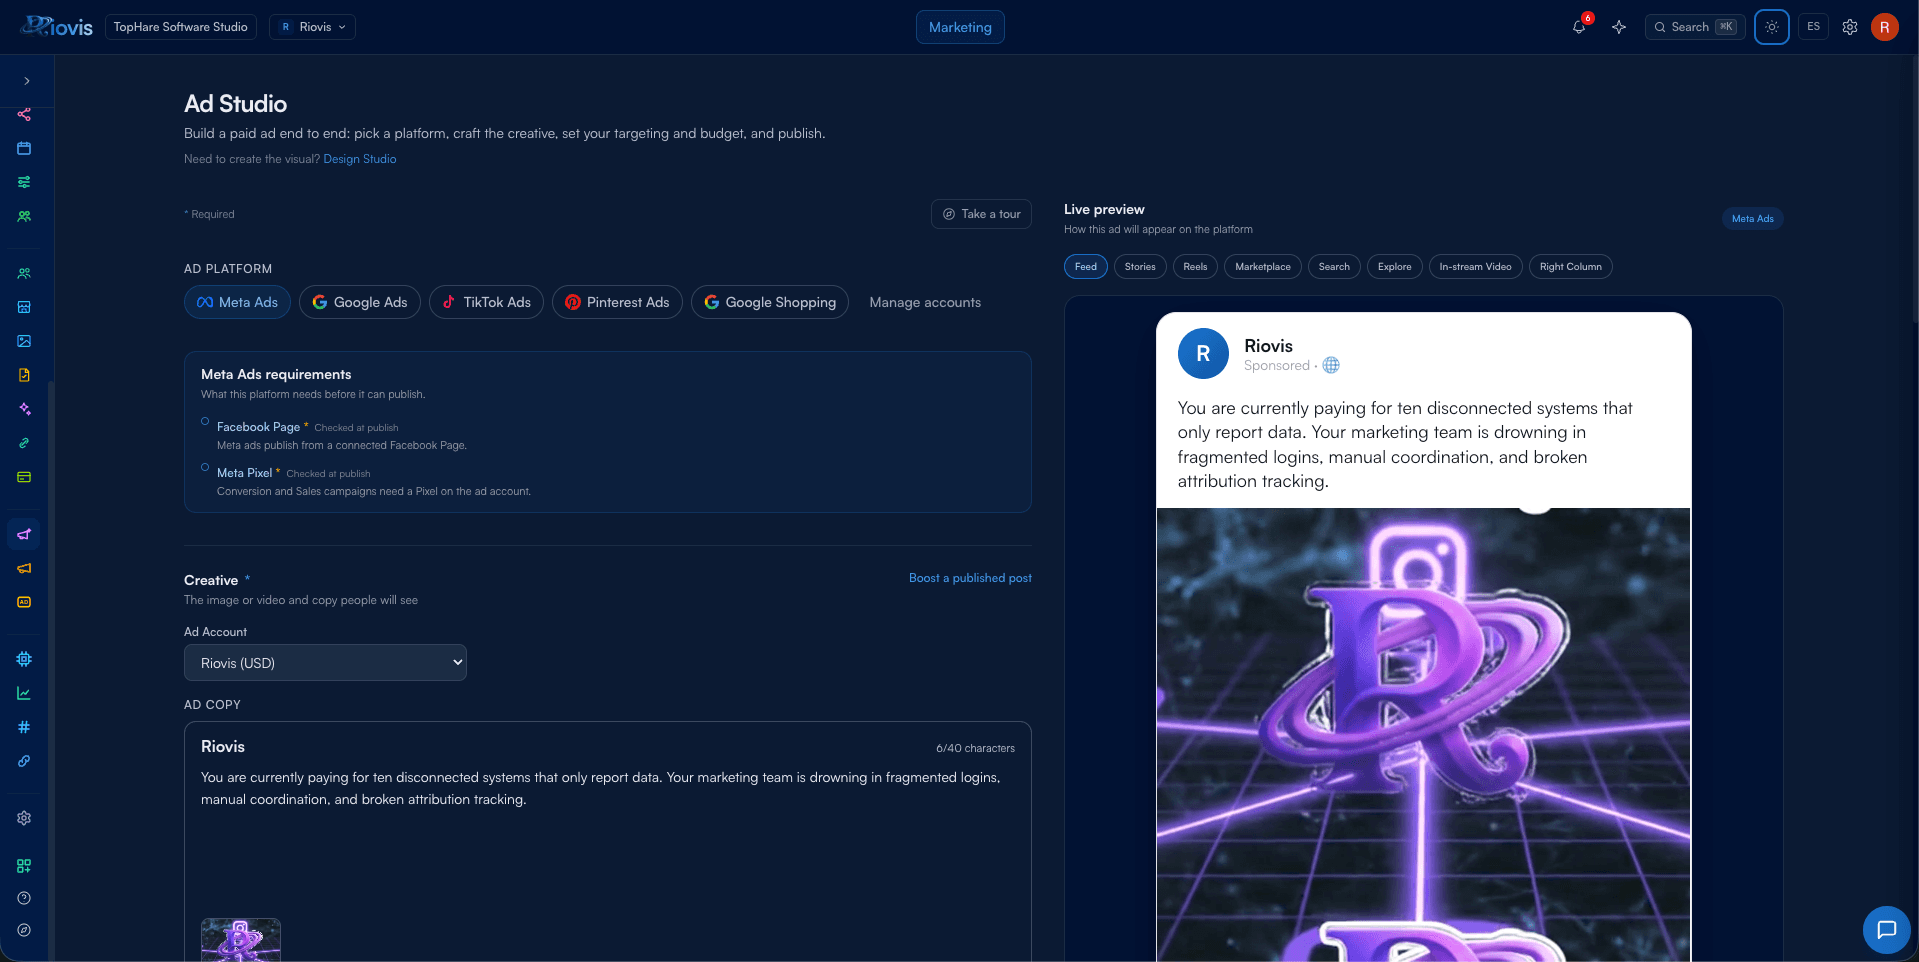This screenshot has height=962, width=1919.
Task: Select the Pinterest Ads platform
Action: click(617, 302)
